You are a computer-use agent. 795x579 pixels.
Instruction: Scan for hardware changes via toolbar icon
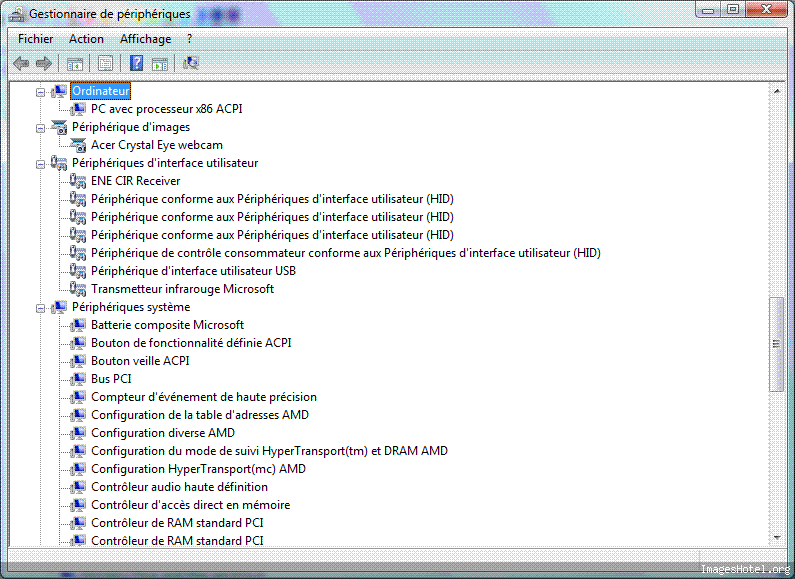[191, 63]
